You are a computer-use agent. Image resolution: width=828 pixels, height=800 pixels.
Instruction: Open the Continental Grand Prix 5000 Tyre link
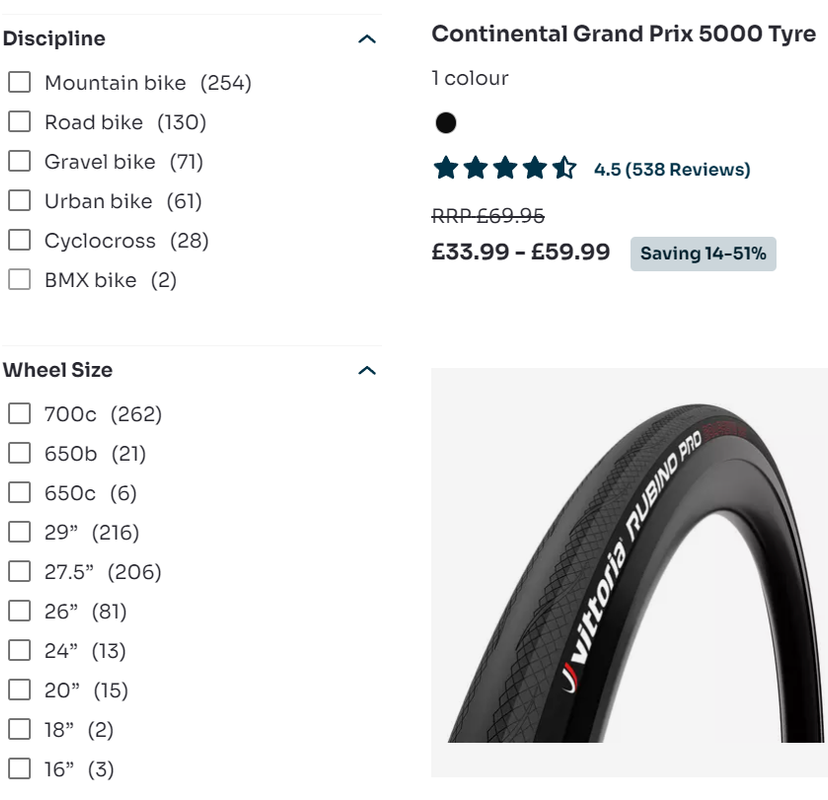[623, 34]
